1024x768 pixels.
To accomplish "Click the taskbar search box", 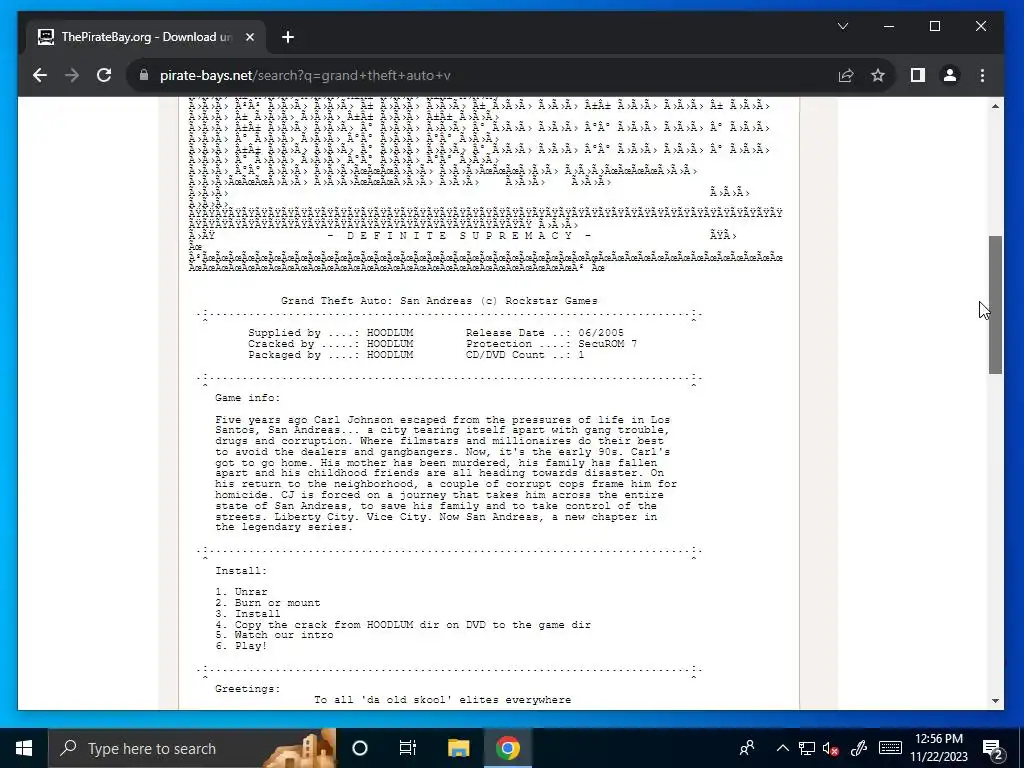I will coord(193,748).
